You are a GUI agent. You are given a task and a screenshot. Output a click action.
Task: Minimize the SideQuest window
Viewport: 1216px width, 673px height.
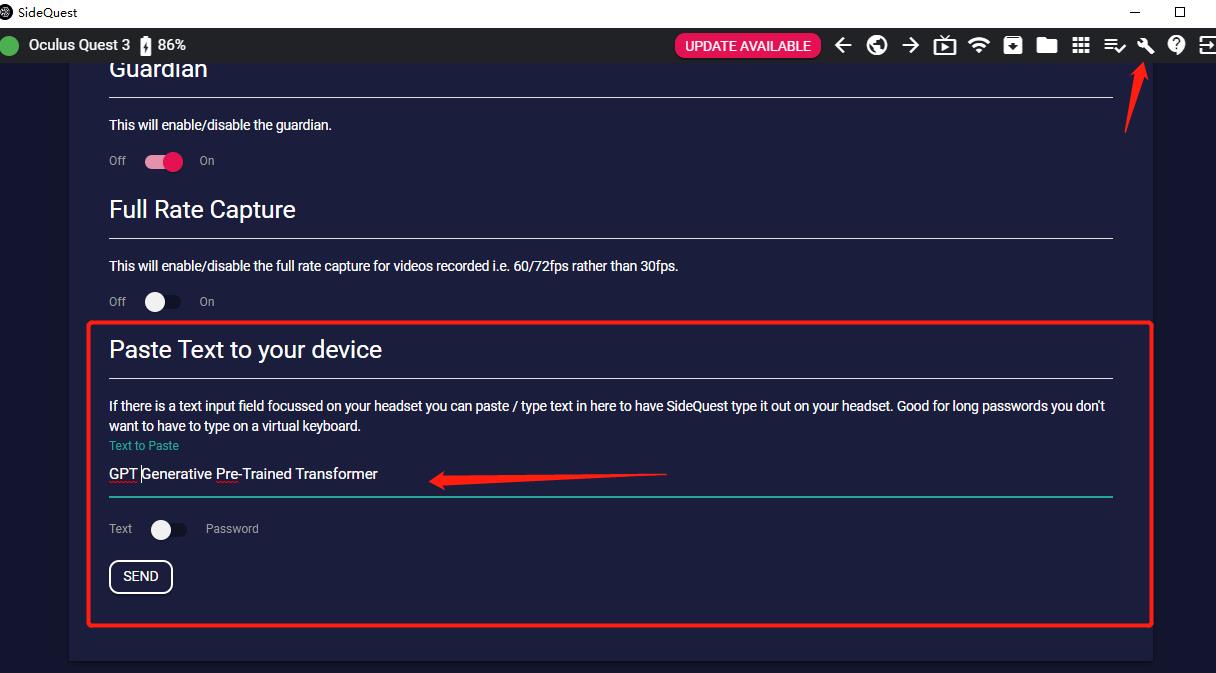(x=1135, y=12)
